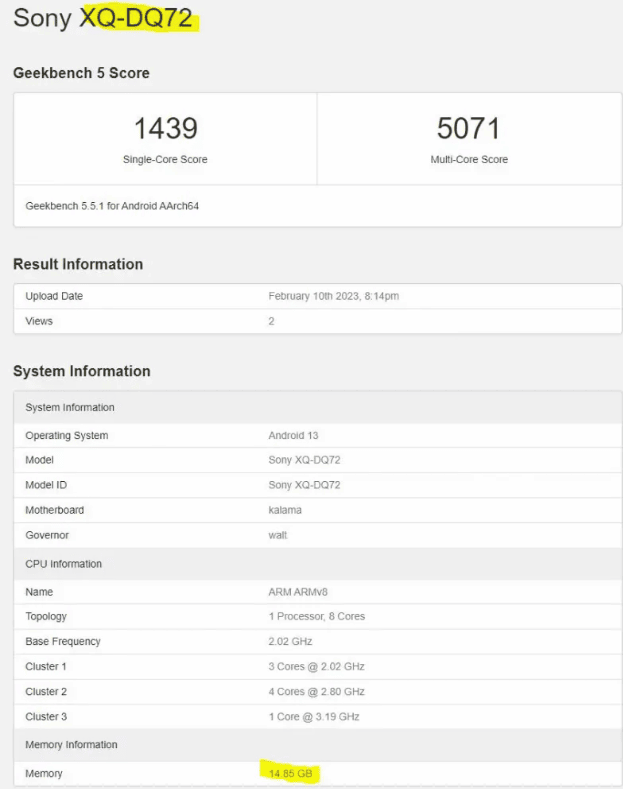
Task: Click the System Information section heading
Action: tap(81, 371)
